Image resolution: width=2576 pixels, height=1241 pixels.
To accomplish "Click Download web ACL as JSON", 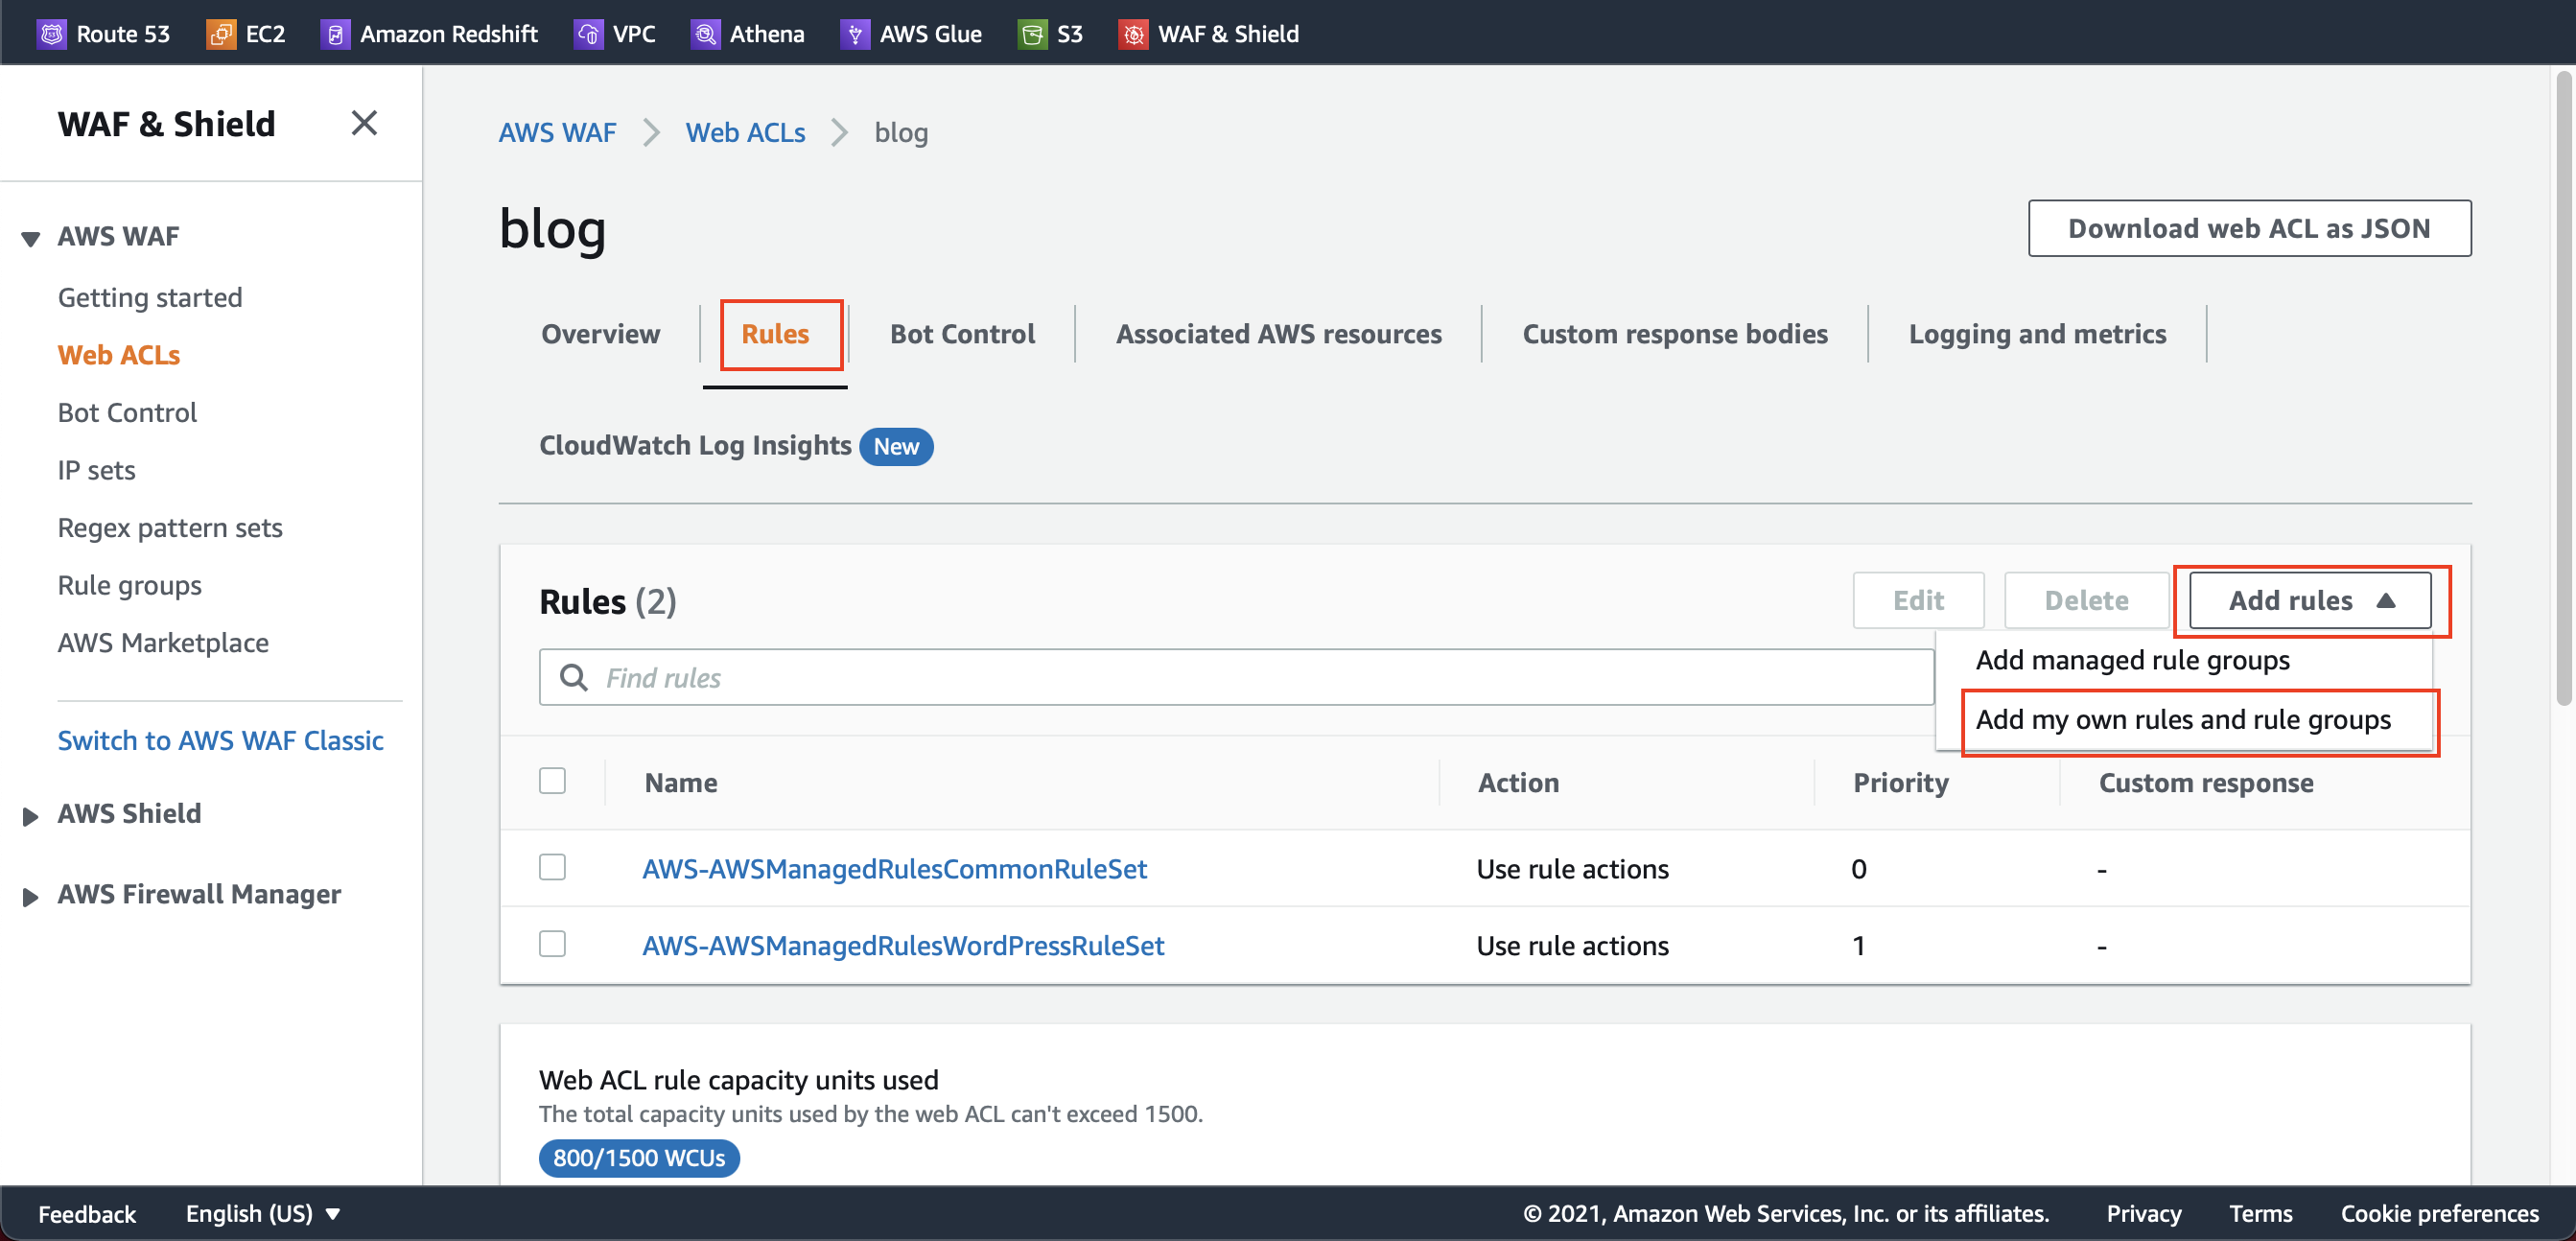I will (x=2249, y=228).
